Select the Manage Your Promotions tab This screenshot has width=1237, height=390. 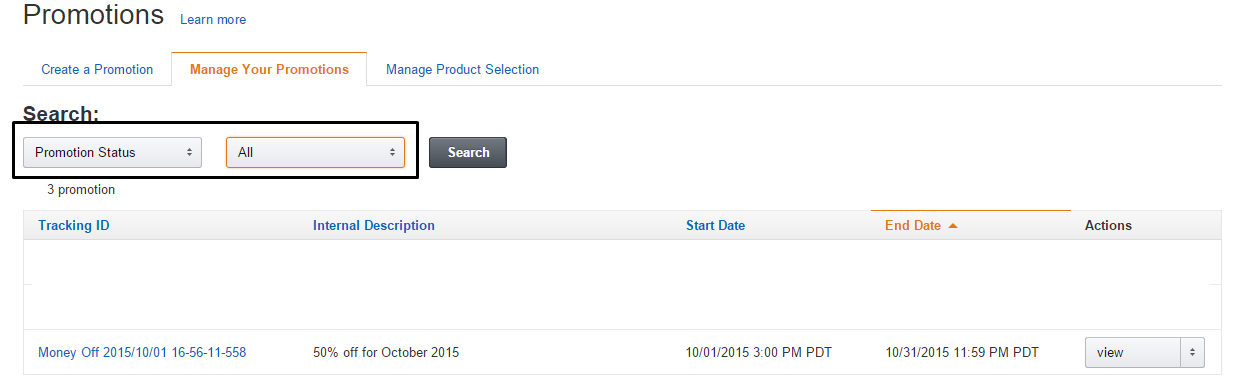[269, 69]
